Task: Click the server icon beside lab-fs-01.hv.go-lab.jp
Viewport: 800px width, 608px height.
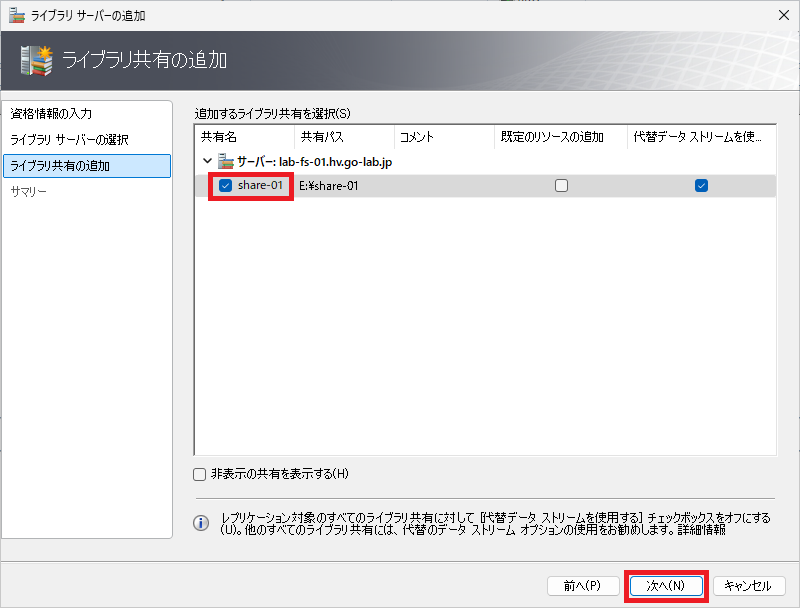Action: click(226, 162)
